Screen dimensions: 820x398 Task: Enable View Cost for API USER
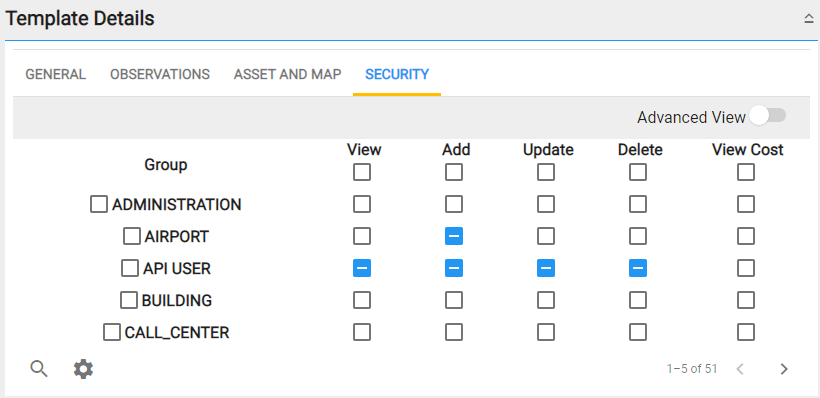pyautogui.click(x=746, y=268)
